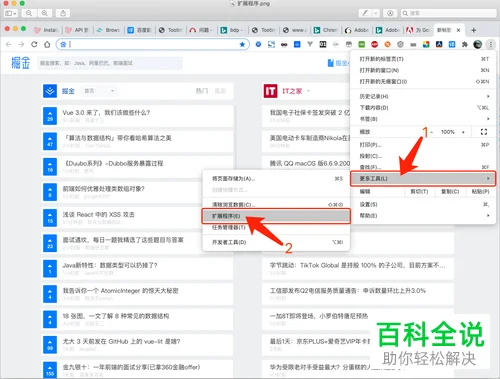Screen dimensions: 500x379
Task: Open the TikTok Global news item
Action: point(357,265)
